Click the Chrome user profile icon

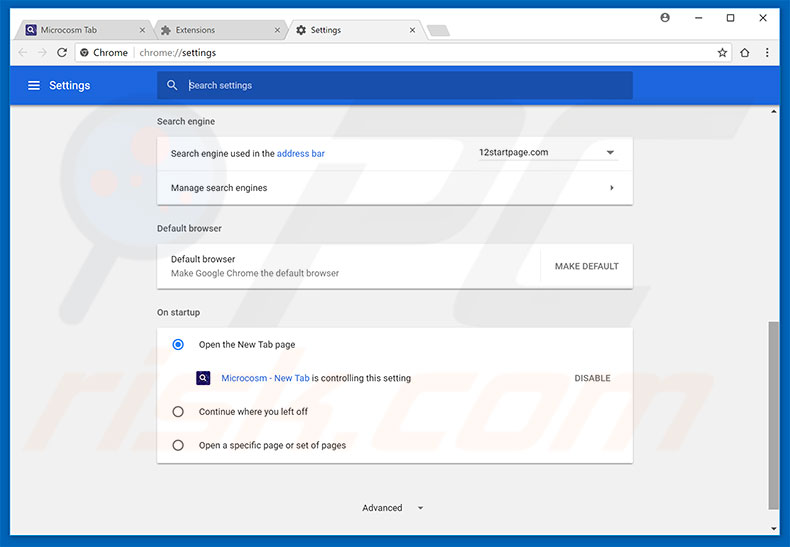(665, 18)
